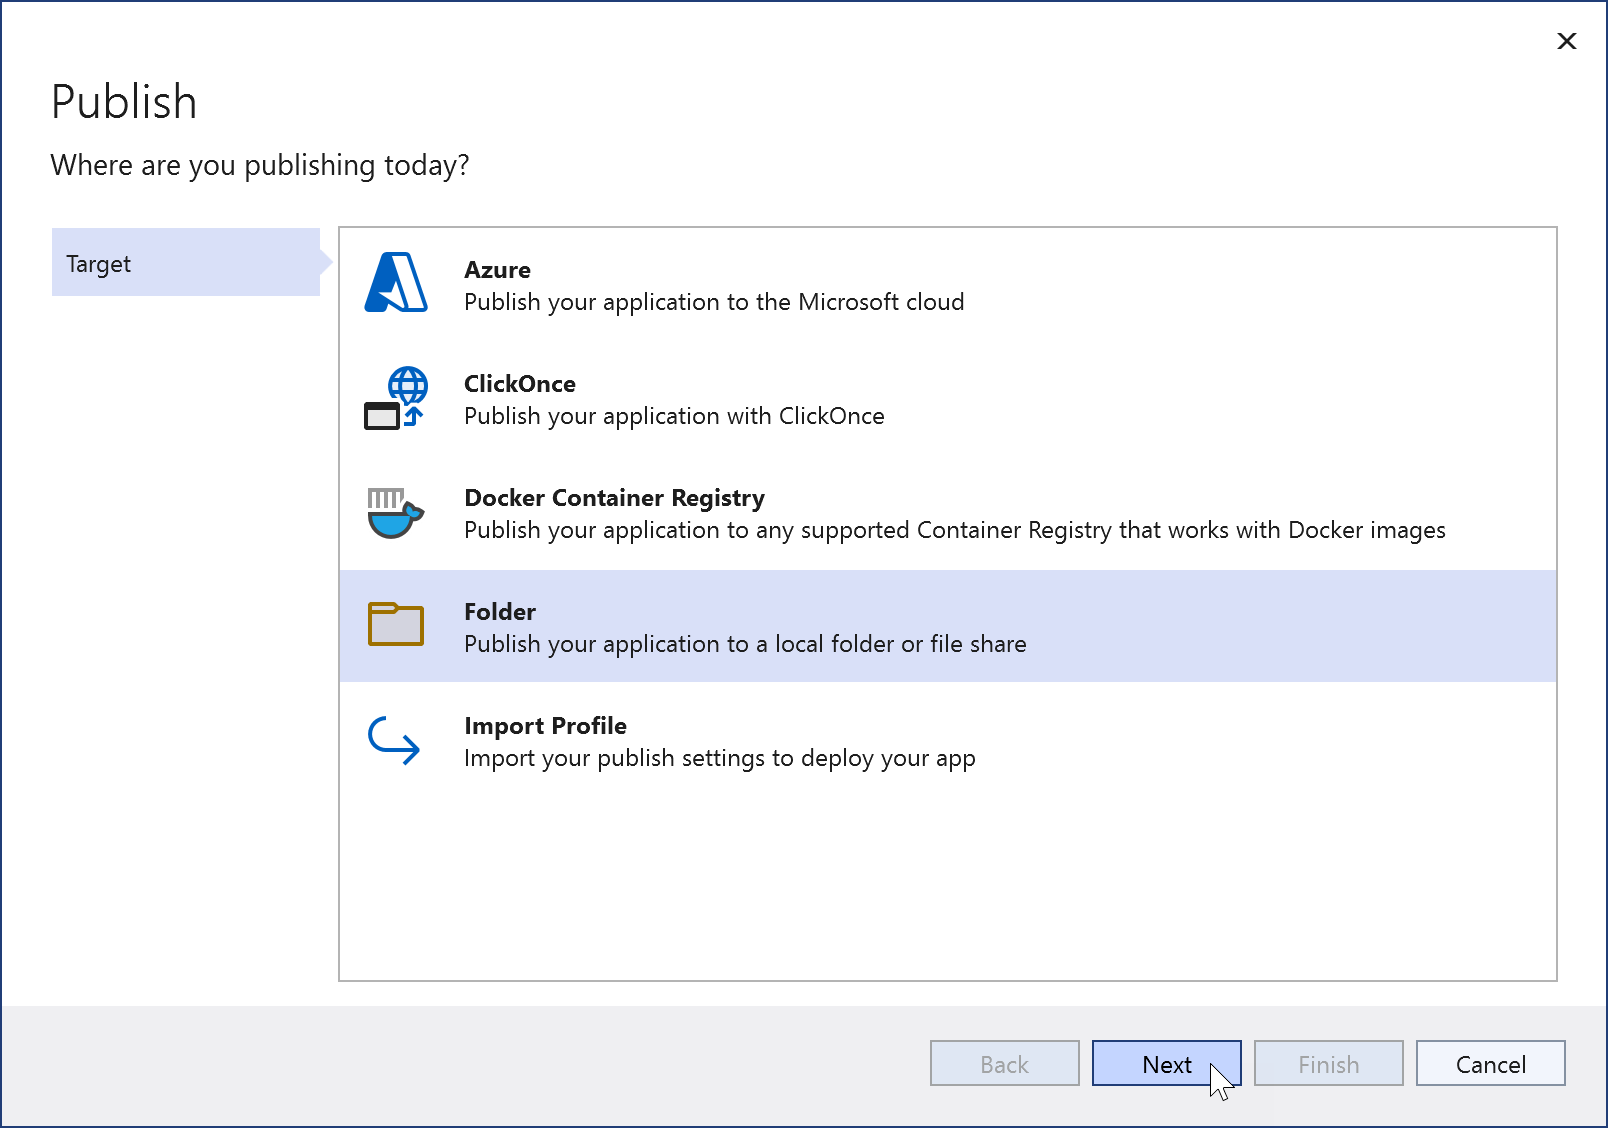Viewport: 1608px width, 1128px height.
Task: Click the Import Profile arrow icon
Action: (x=394, y=741)
